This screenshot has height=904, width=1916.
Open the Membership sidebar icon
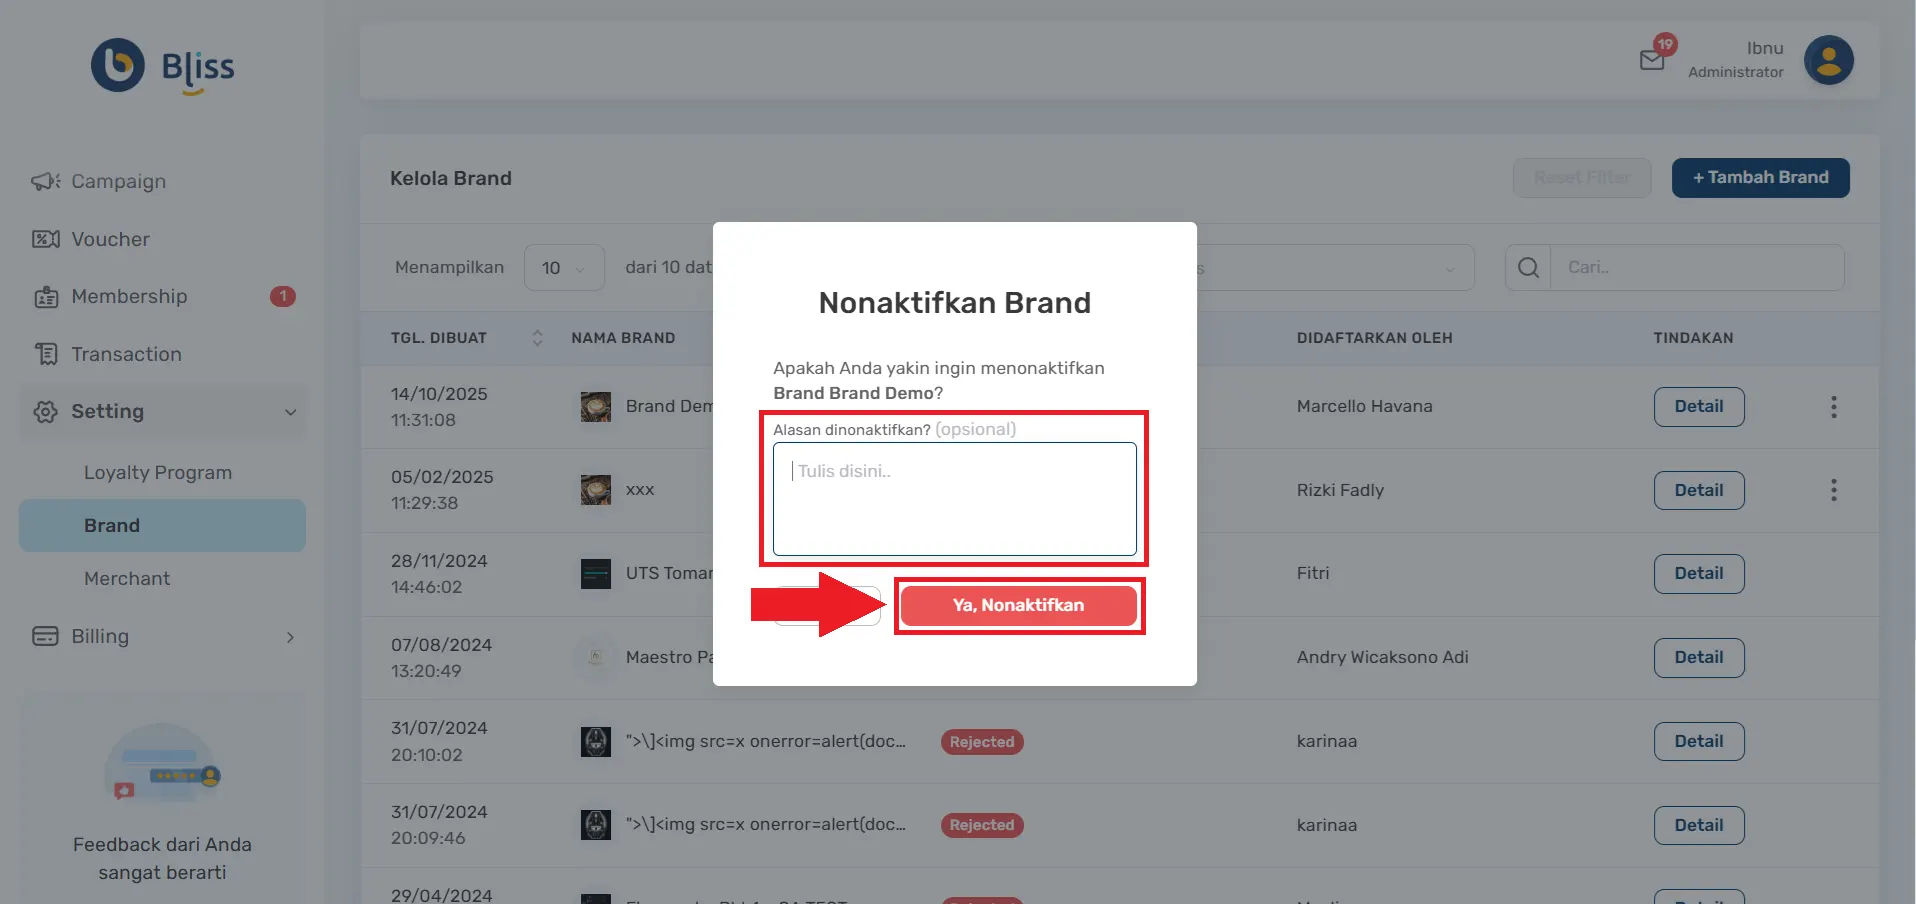(x=44, y=296)
